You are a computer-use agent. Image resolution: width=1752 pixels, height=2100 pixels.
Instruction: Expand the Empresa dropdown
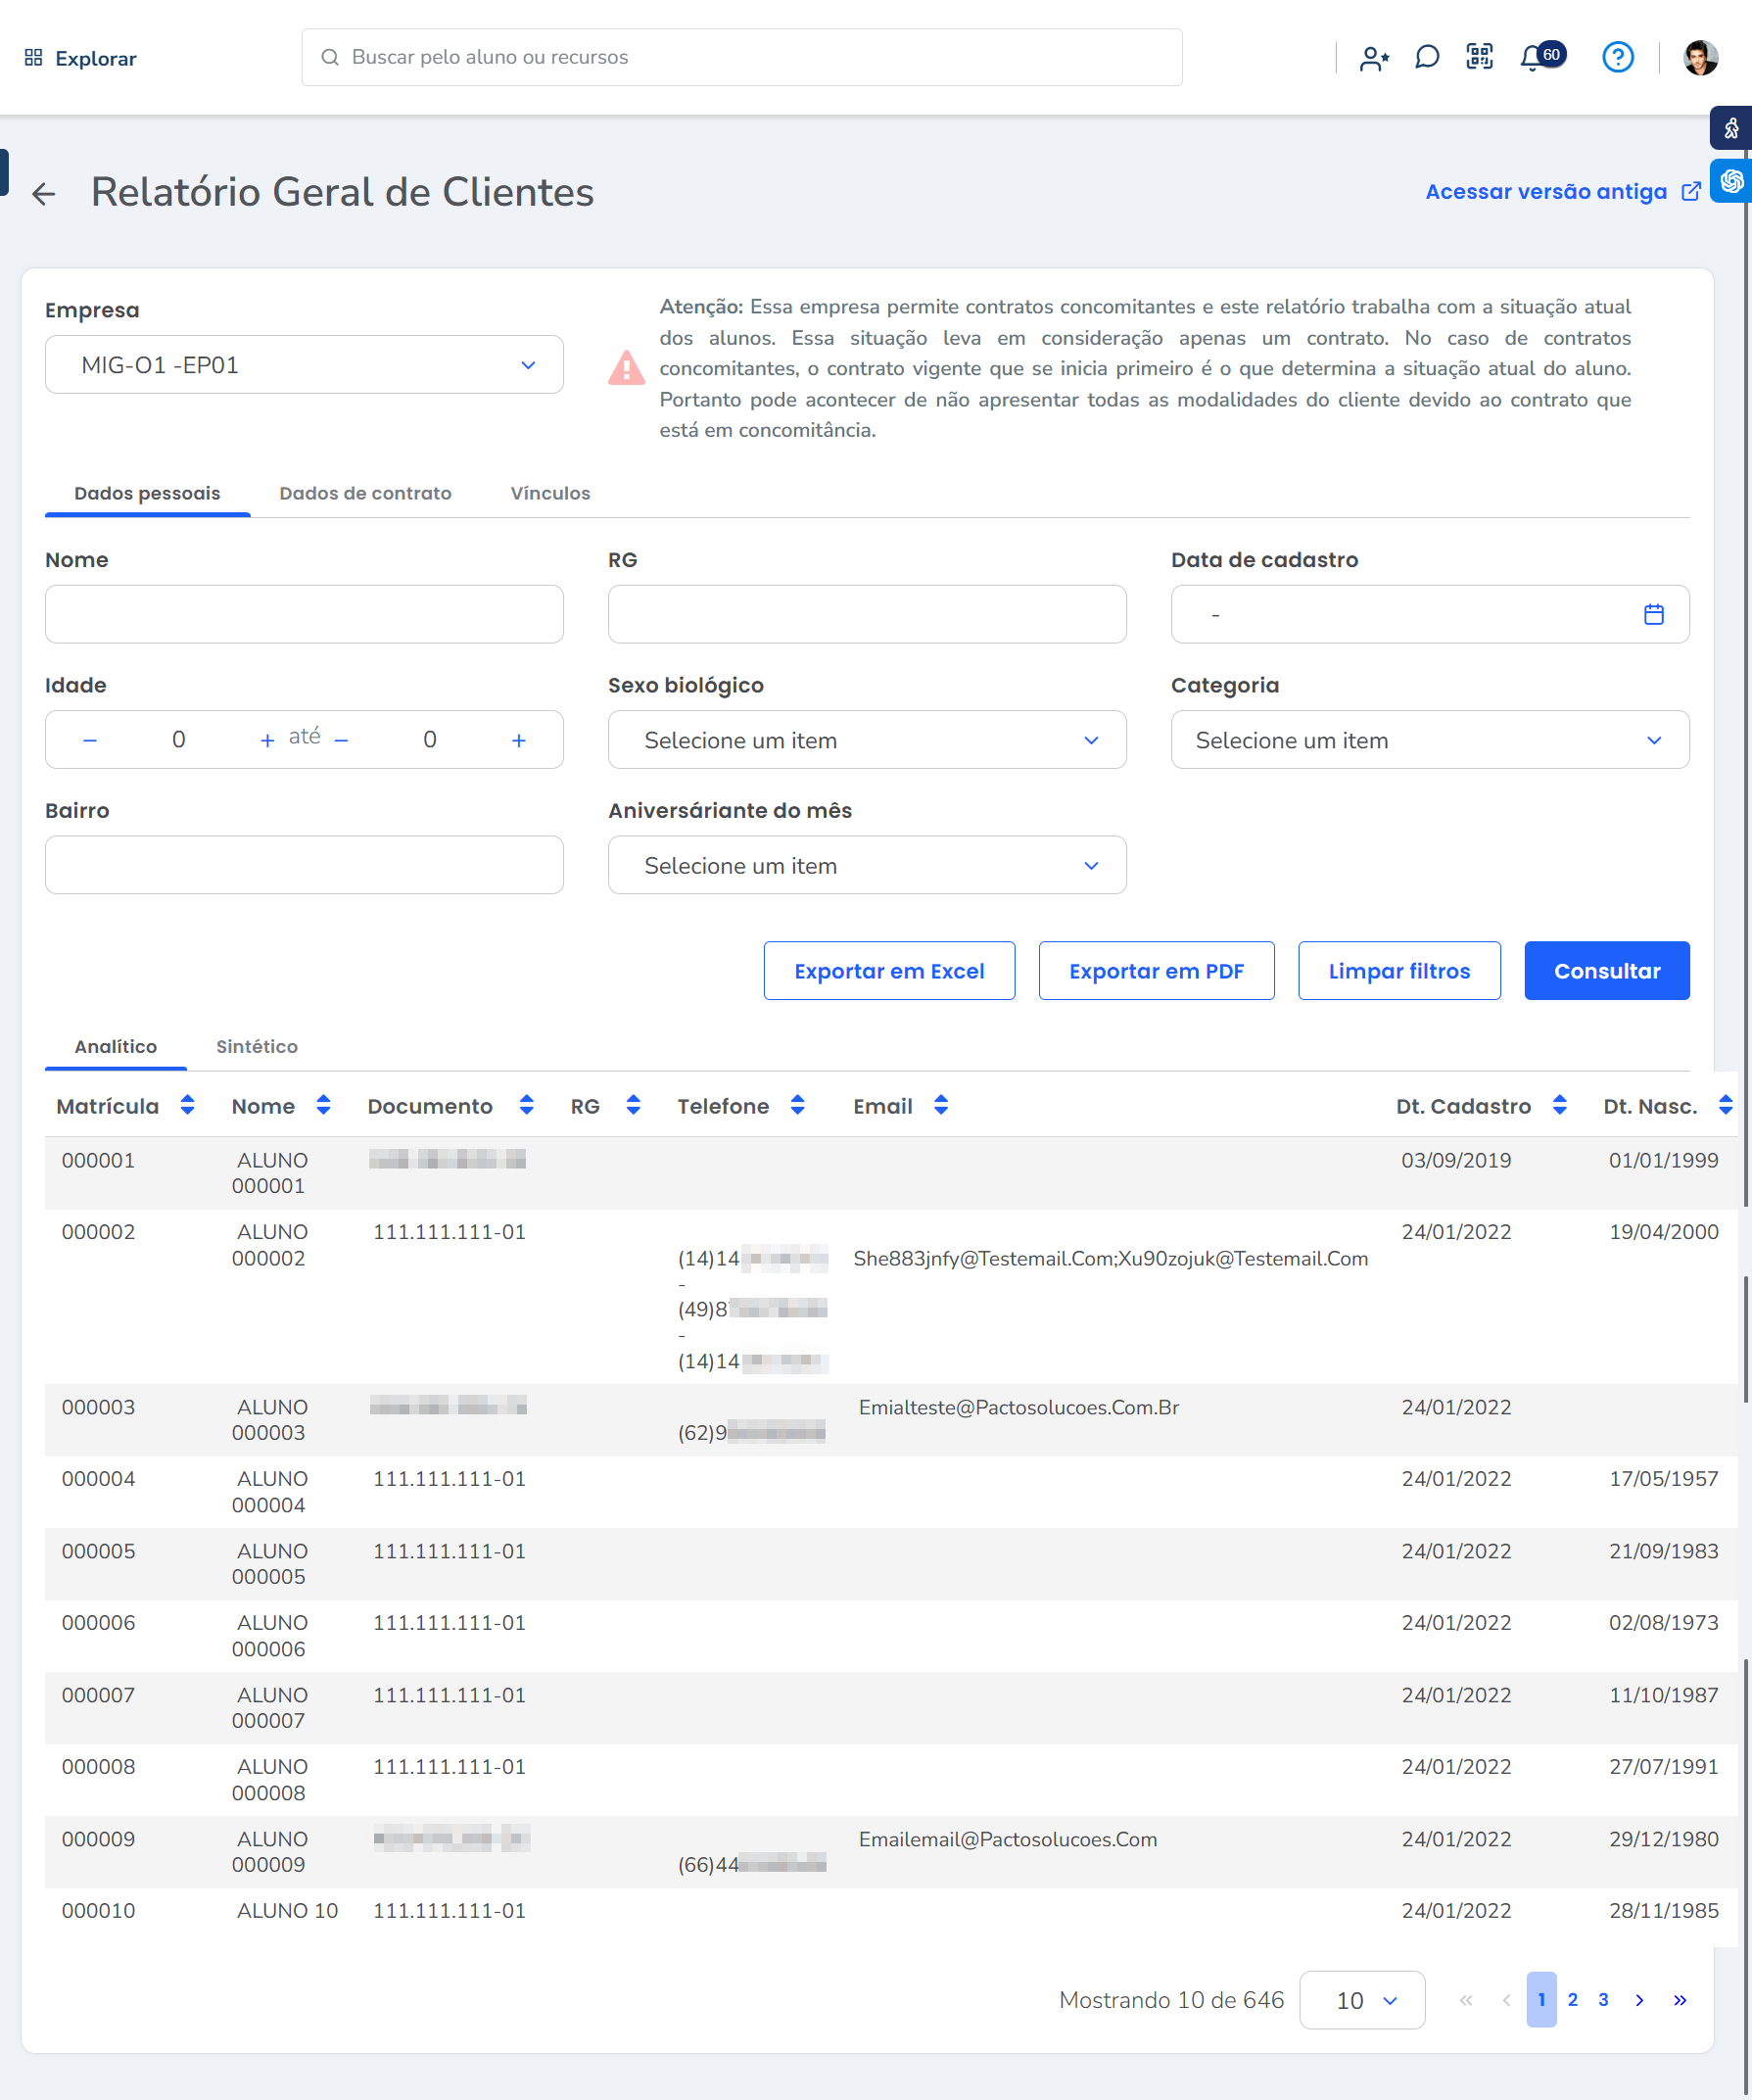304,365
